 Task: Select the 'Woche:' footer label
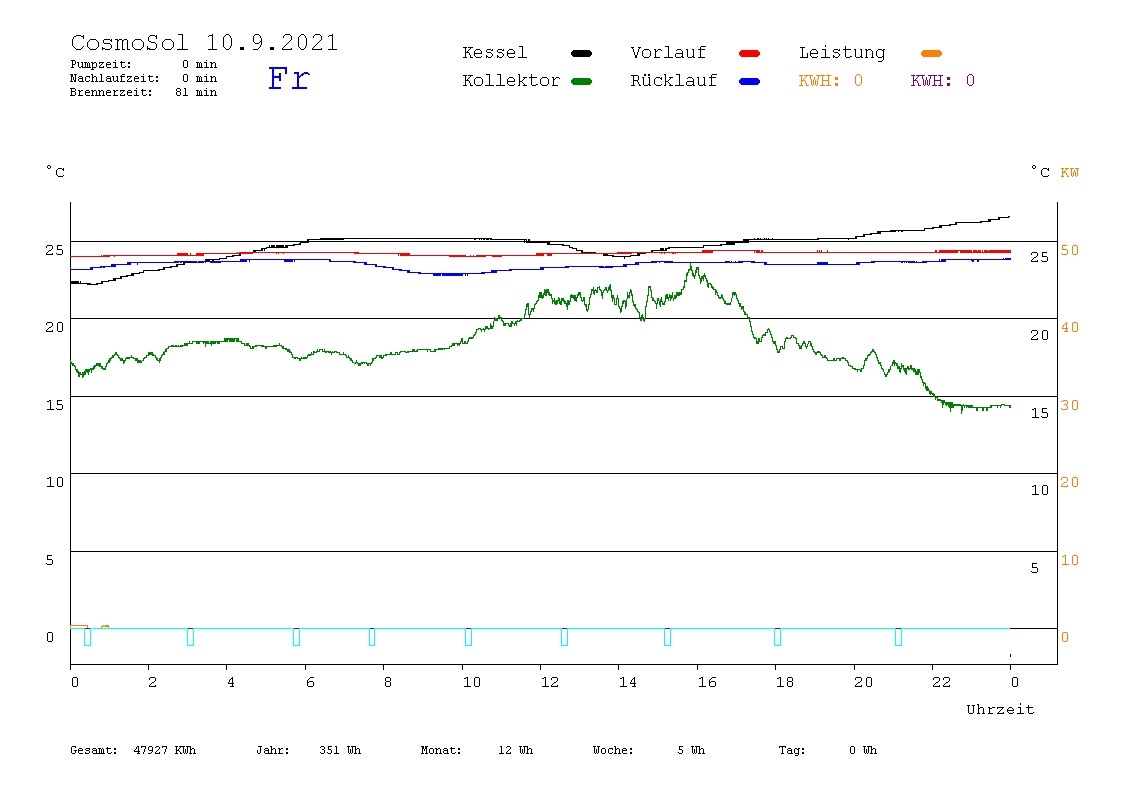coord(613,750)
